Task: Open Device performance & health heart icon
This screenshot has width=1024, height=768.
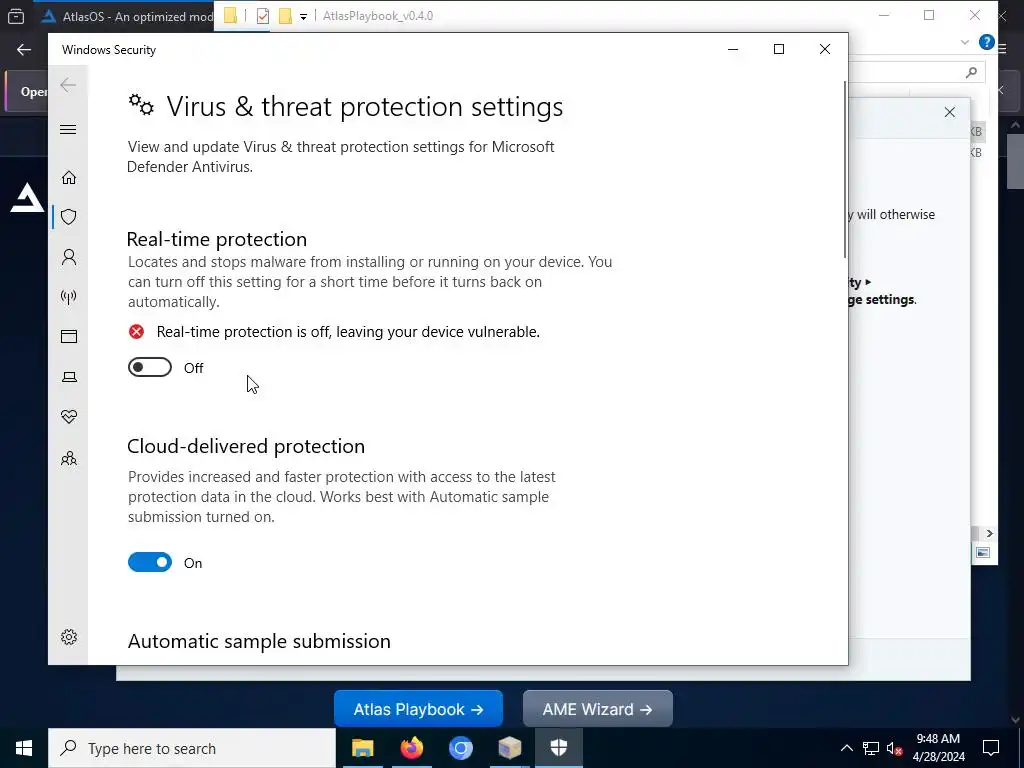Action: (69, 417)
